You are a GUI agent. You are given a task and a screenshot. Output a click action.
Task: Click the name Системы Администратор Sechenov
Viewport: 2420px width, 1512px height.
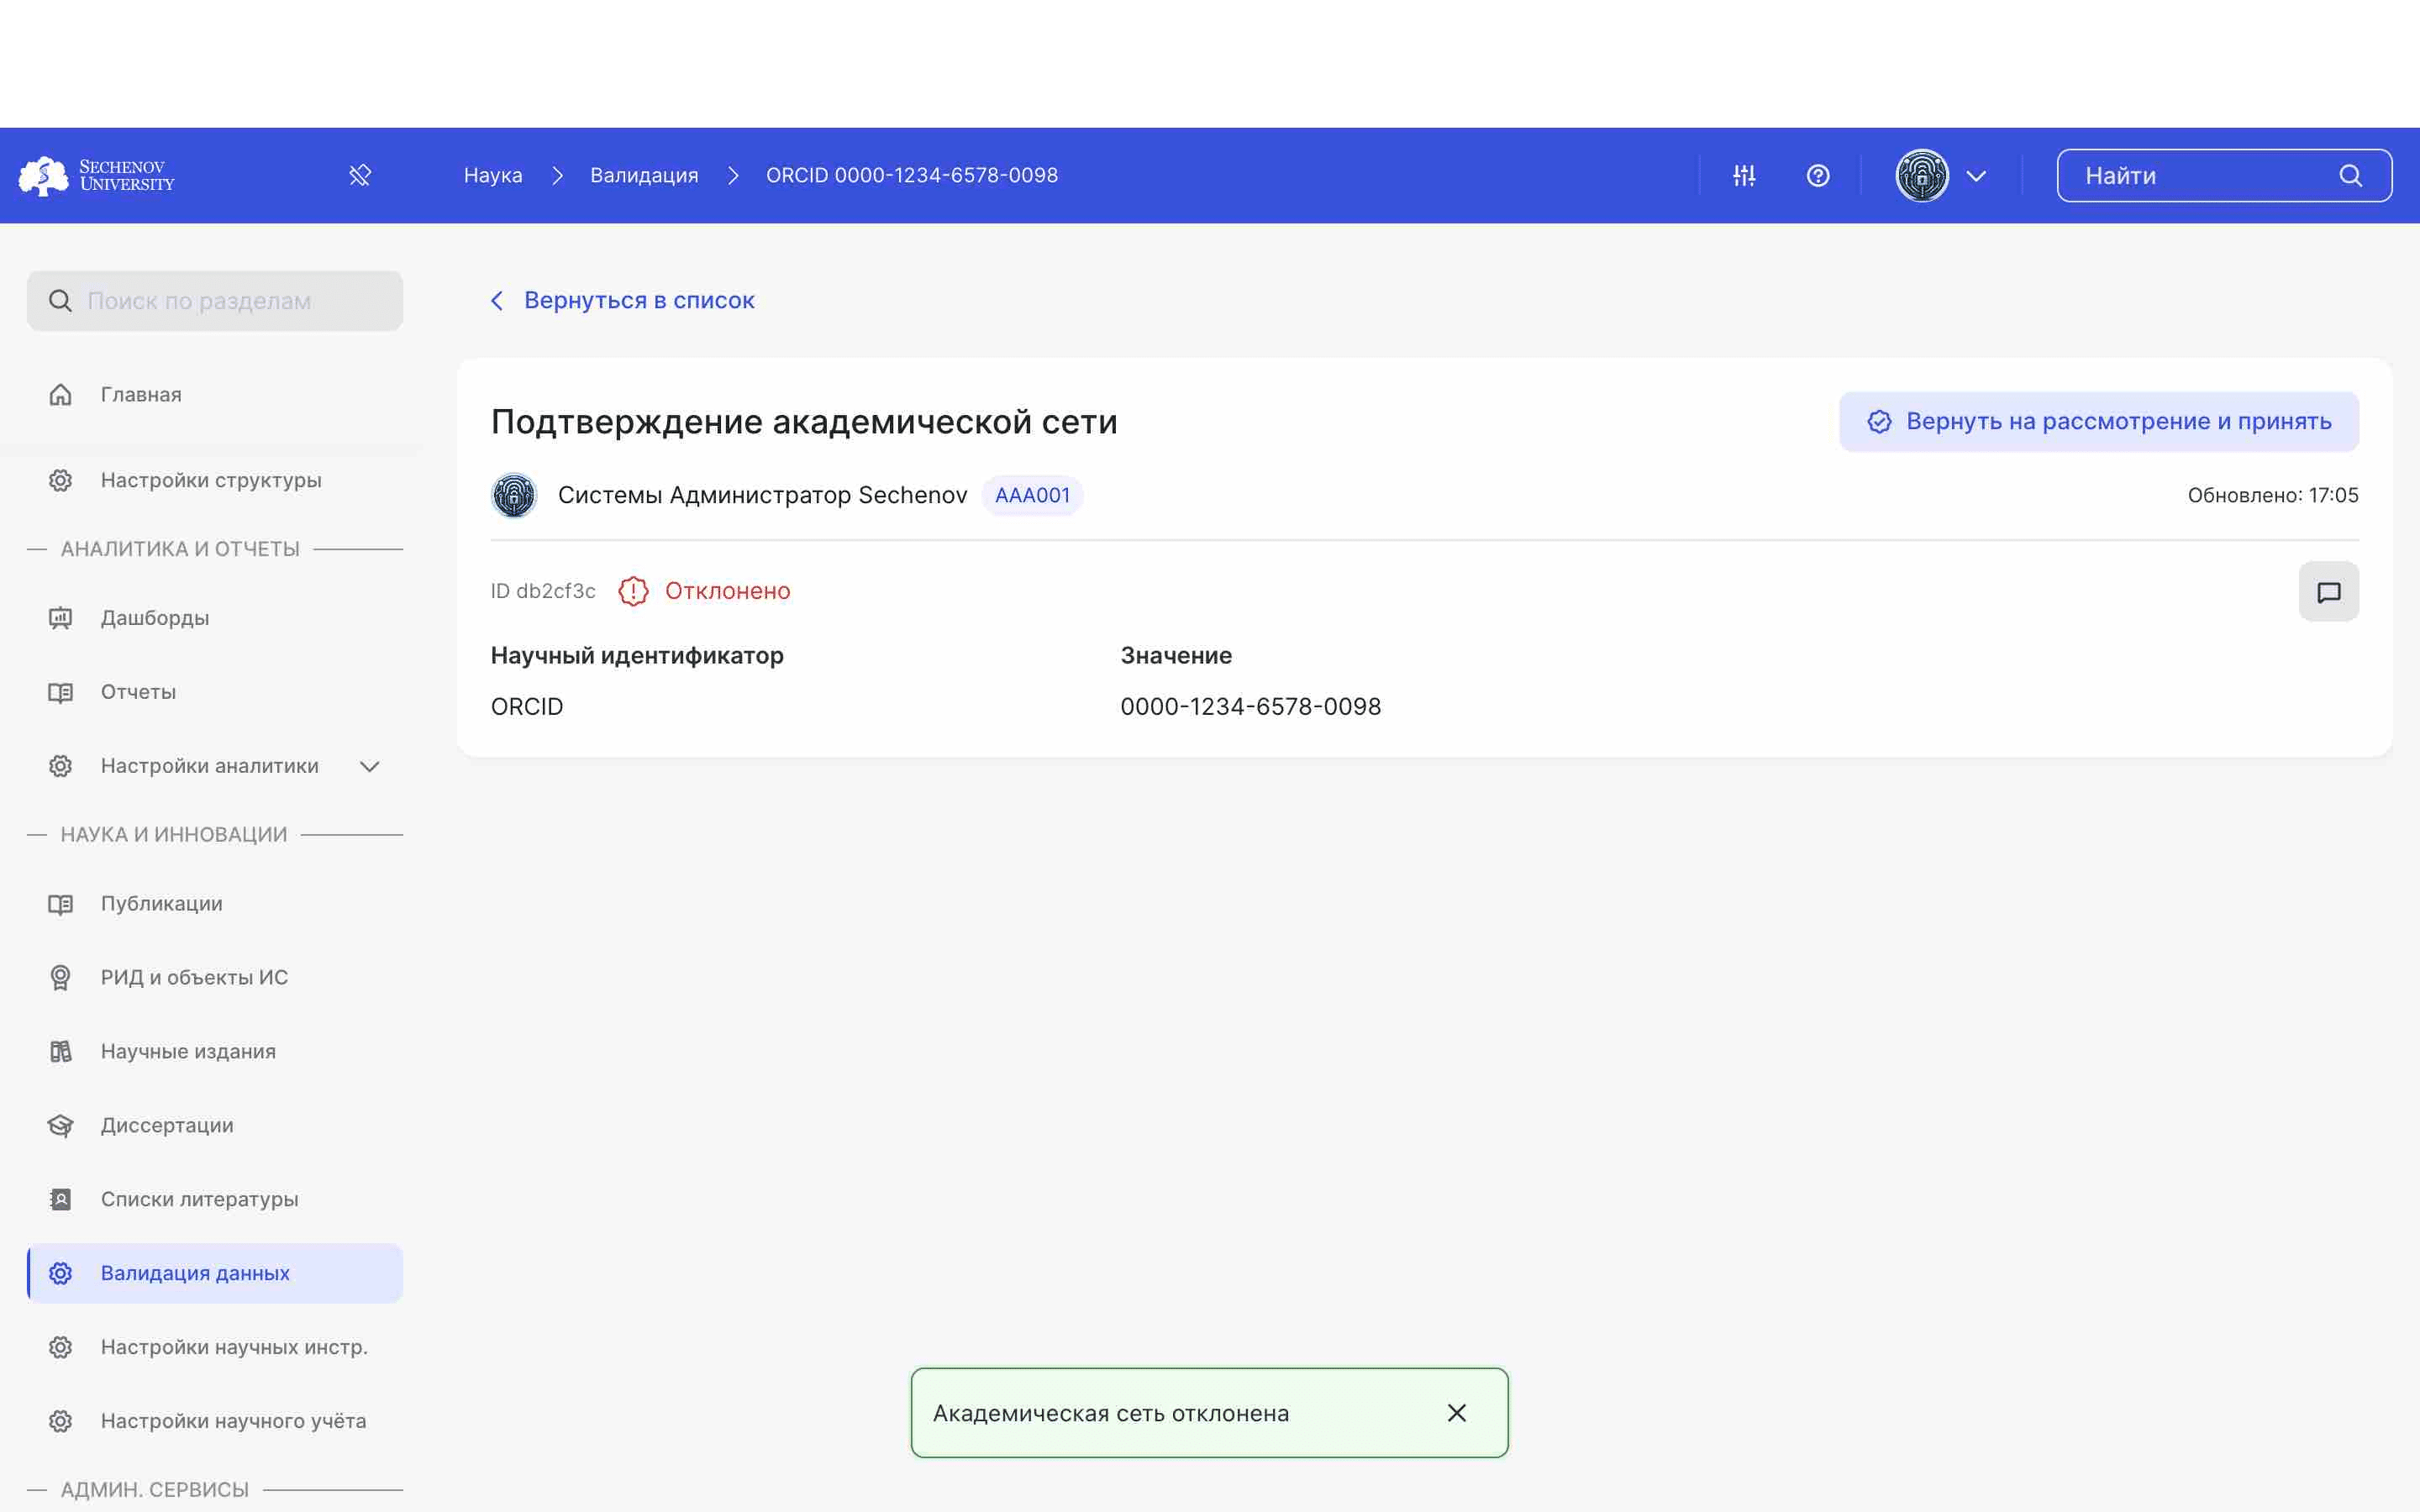coord(763,496)
